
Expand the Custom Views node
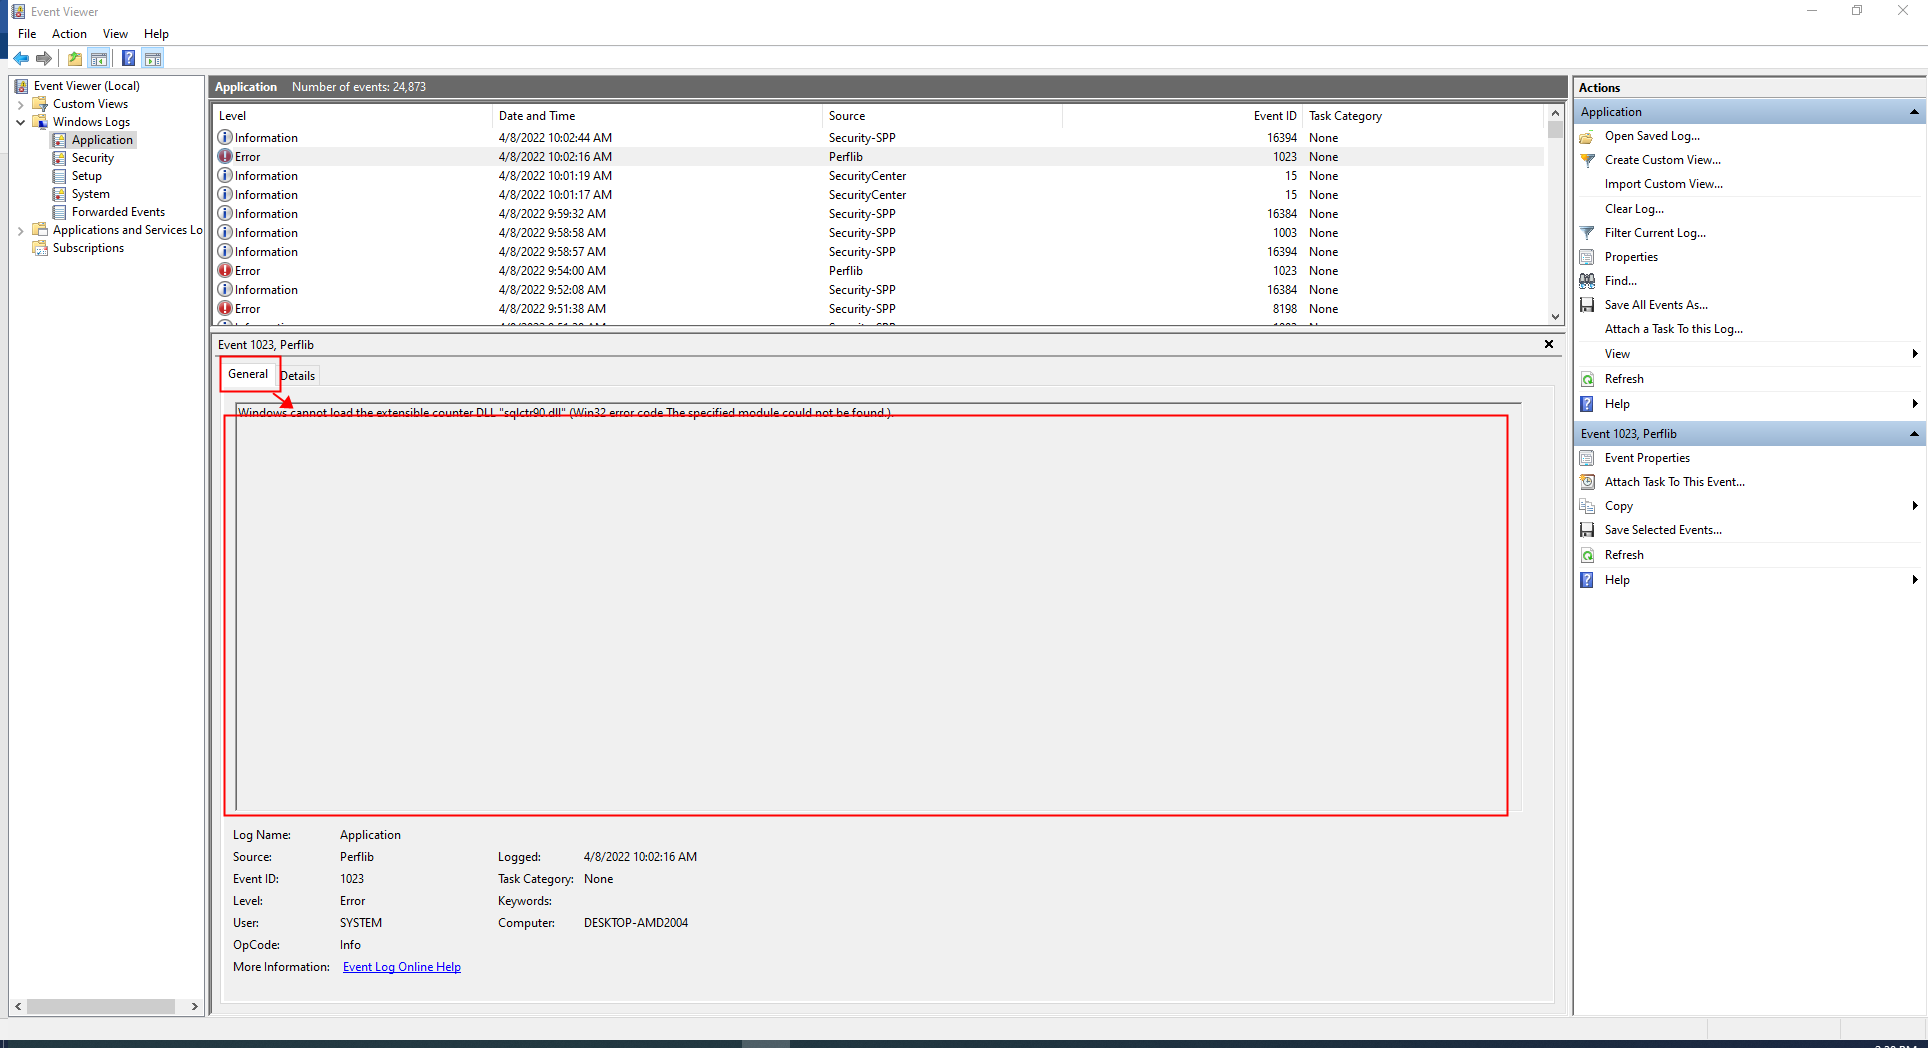pyautogui.click(x=20, y=104)
